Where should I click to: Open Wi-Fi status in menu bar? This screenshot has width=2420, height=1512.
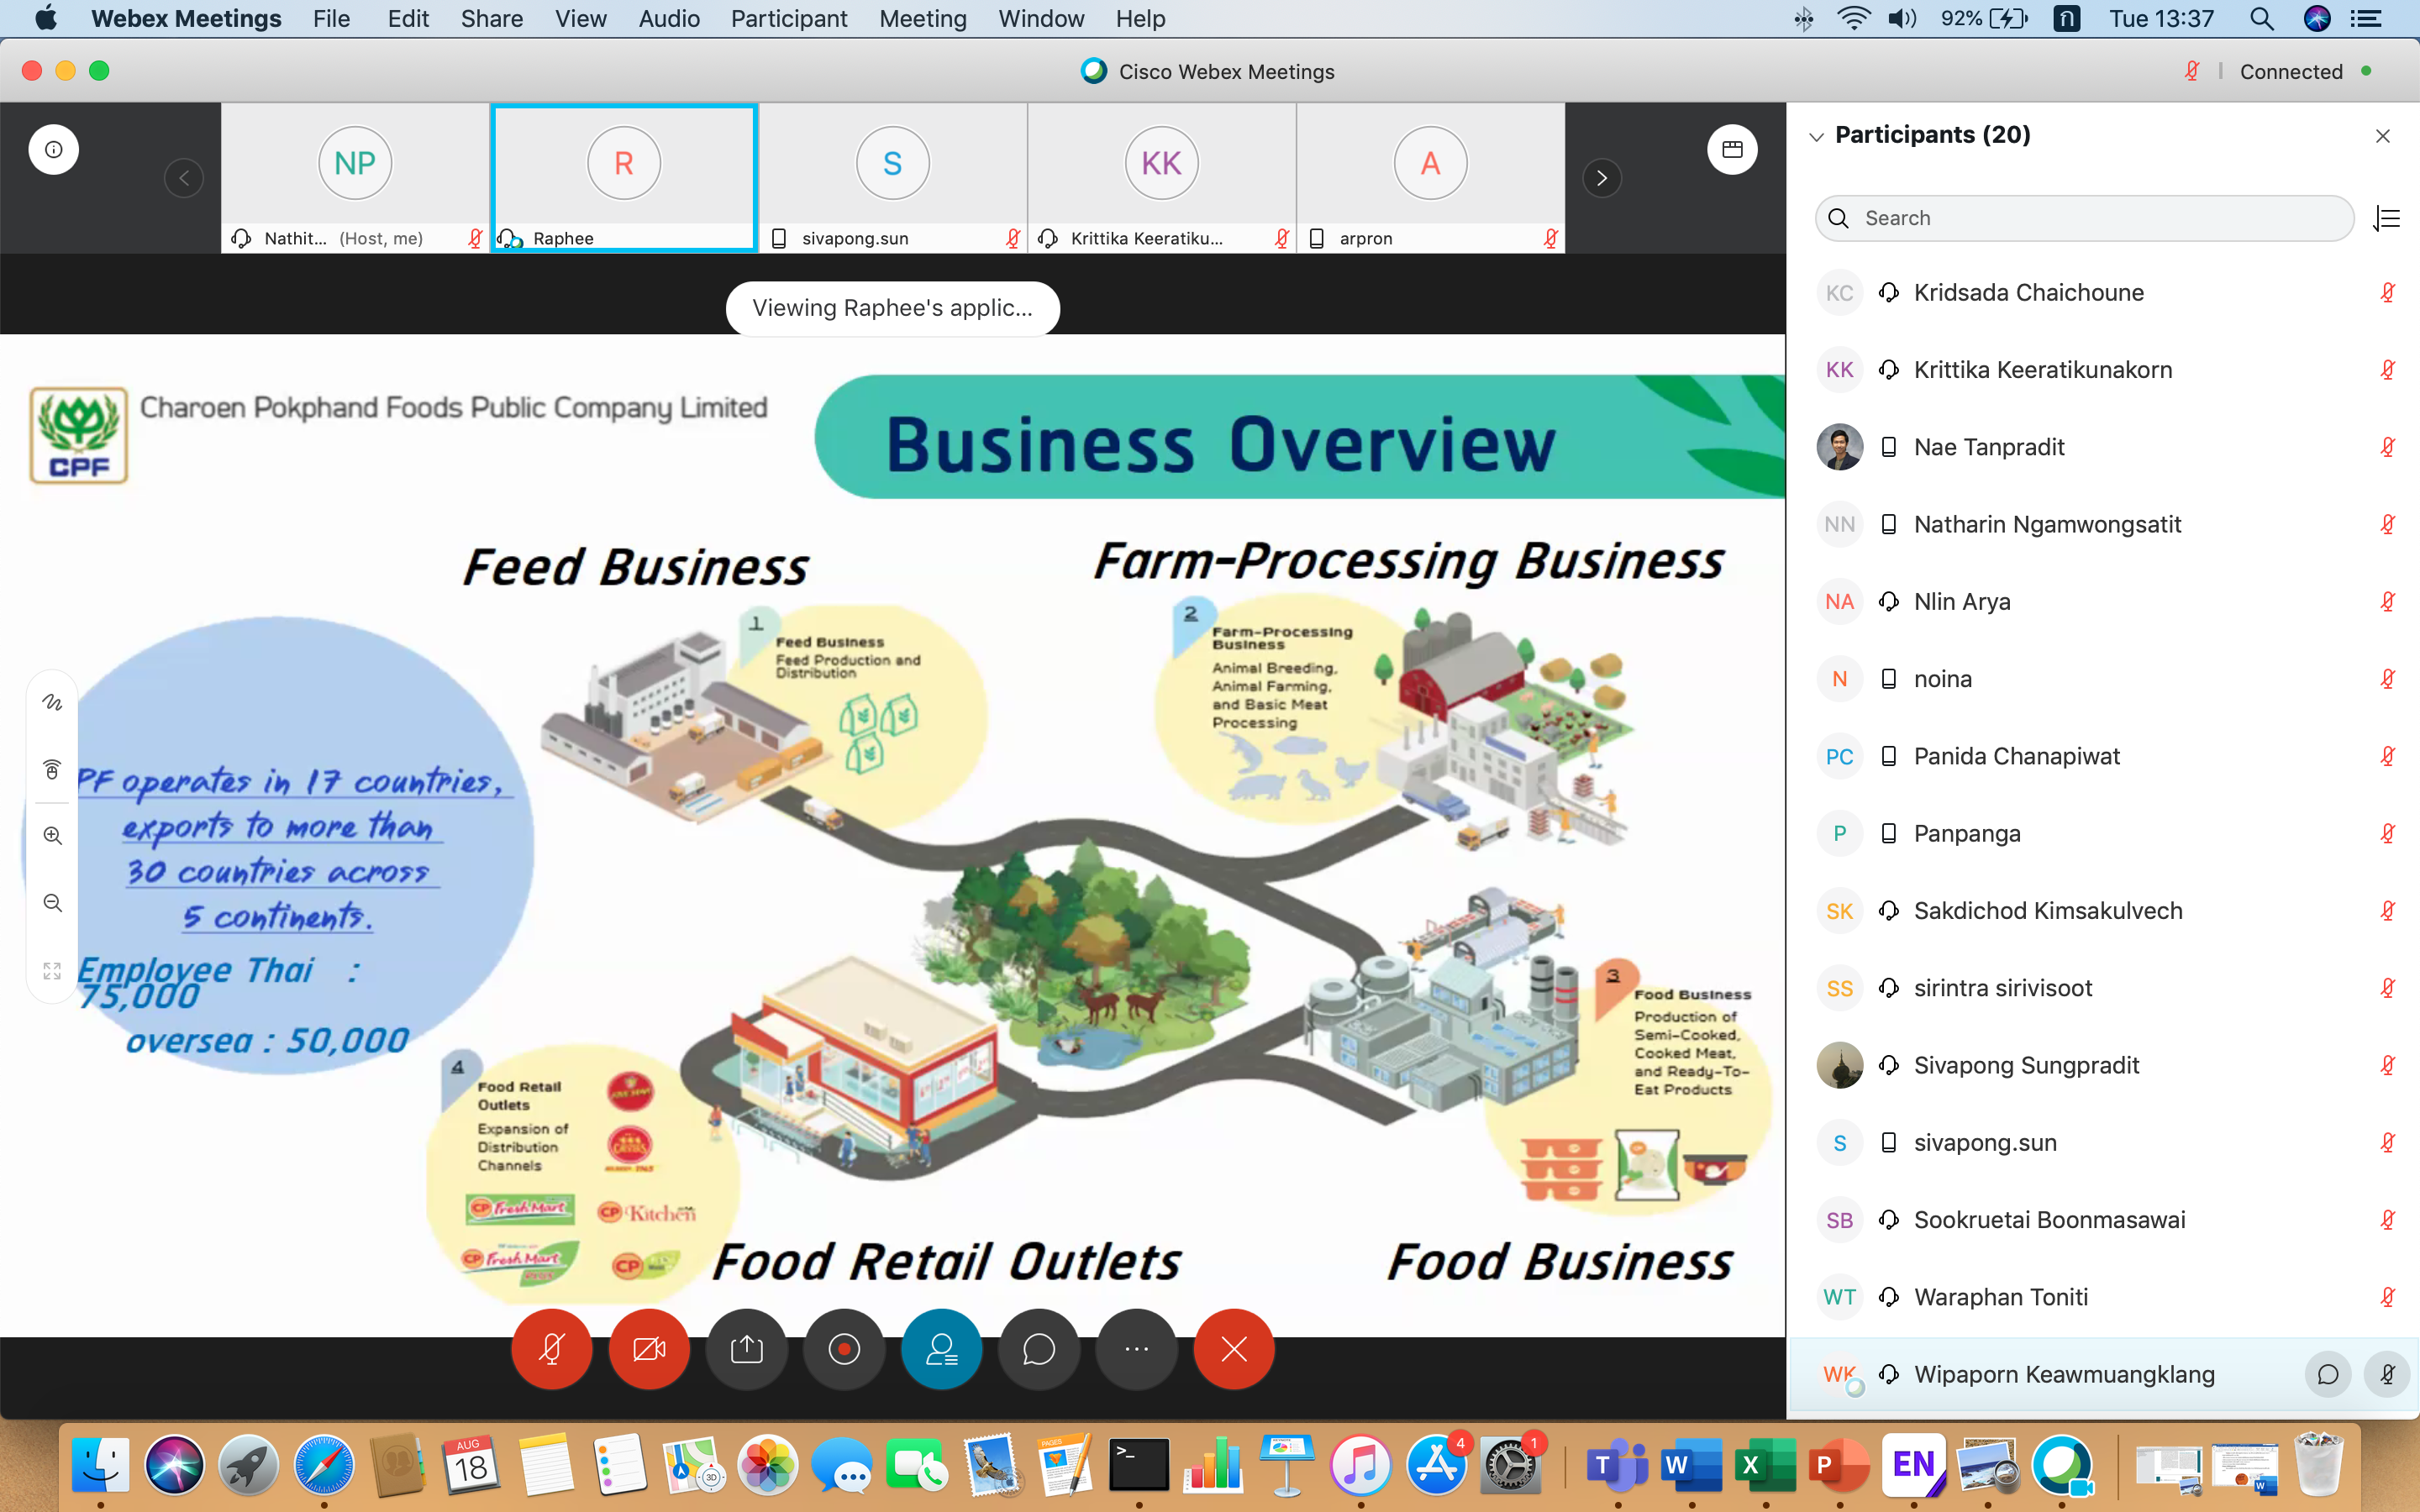(1853, 19)
